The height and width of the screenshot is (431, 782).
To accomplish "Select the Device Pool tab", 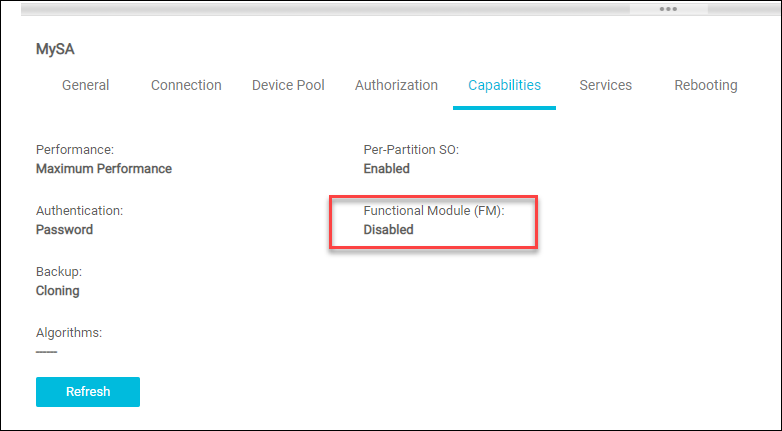I will tap(288, 85).
